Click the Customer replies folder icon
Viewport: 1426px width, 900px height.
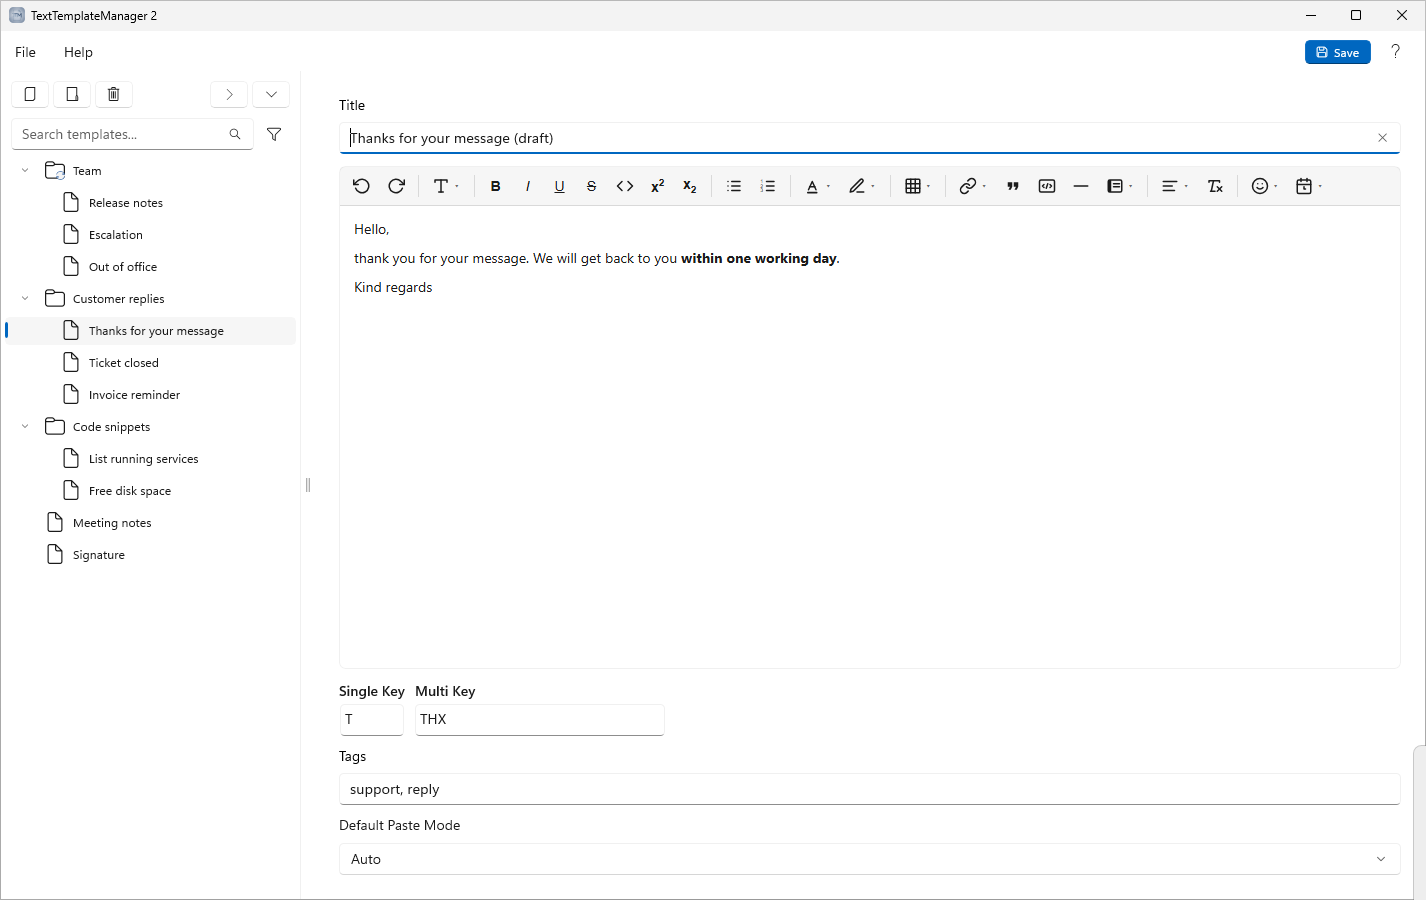55,299
